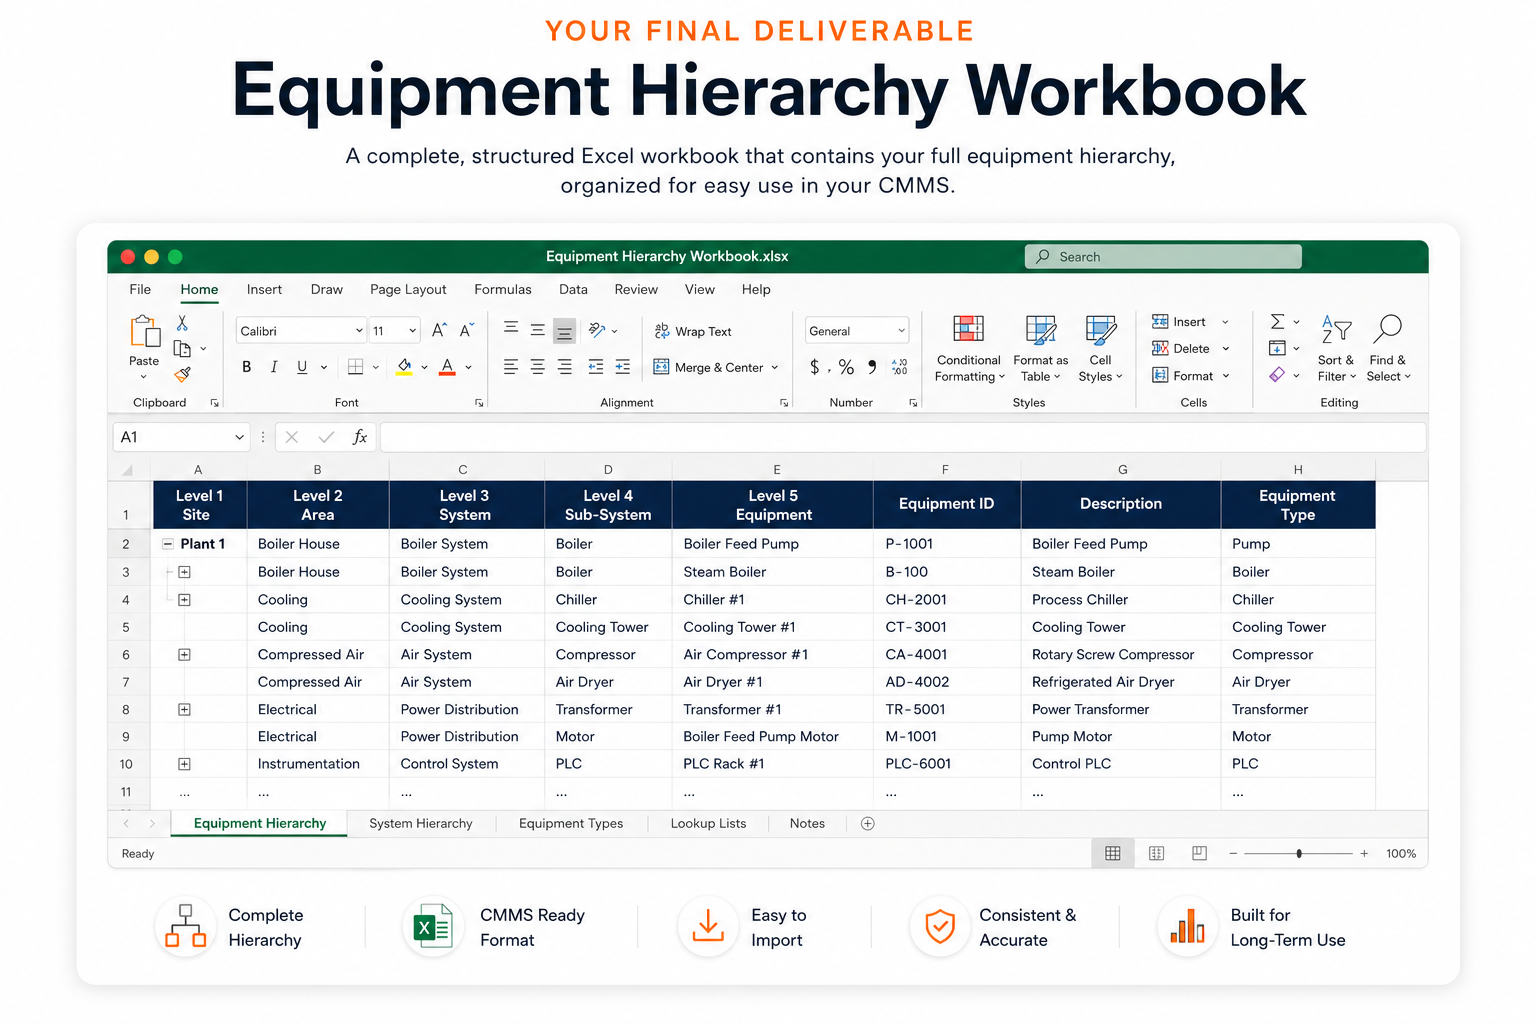The height and width of the screenshot is (1024, 1536).
Task: Expand the outline group on row 8
Action: click(184, 710)
